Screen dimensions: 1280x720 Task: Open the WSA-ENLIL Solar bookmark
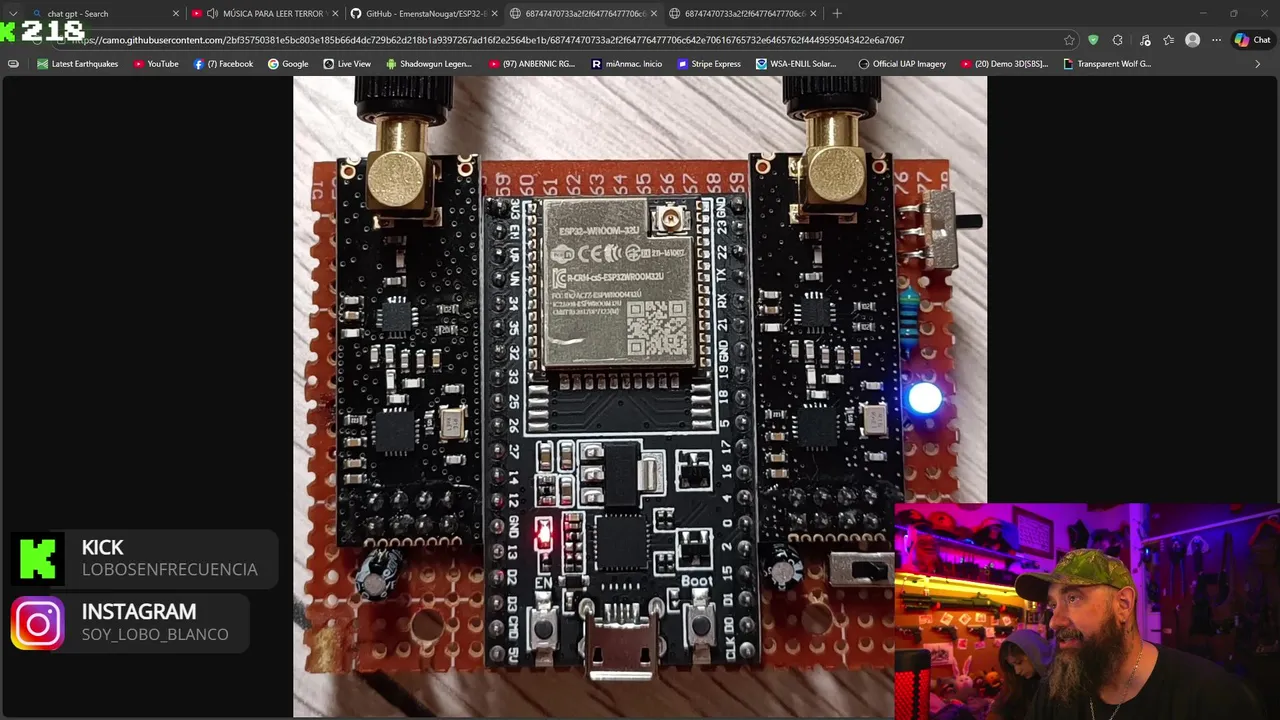coord(796,63)
